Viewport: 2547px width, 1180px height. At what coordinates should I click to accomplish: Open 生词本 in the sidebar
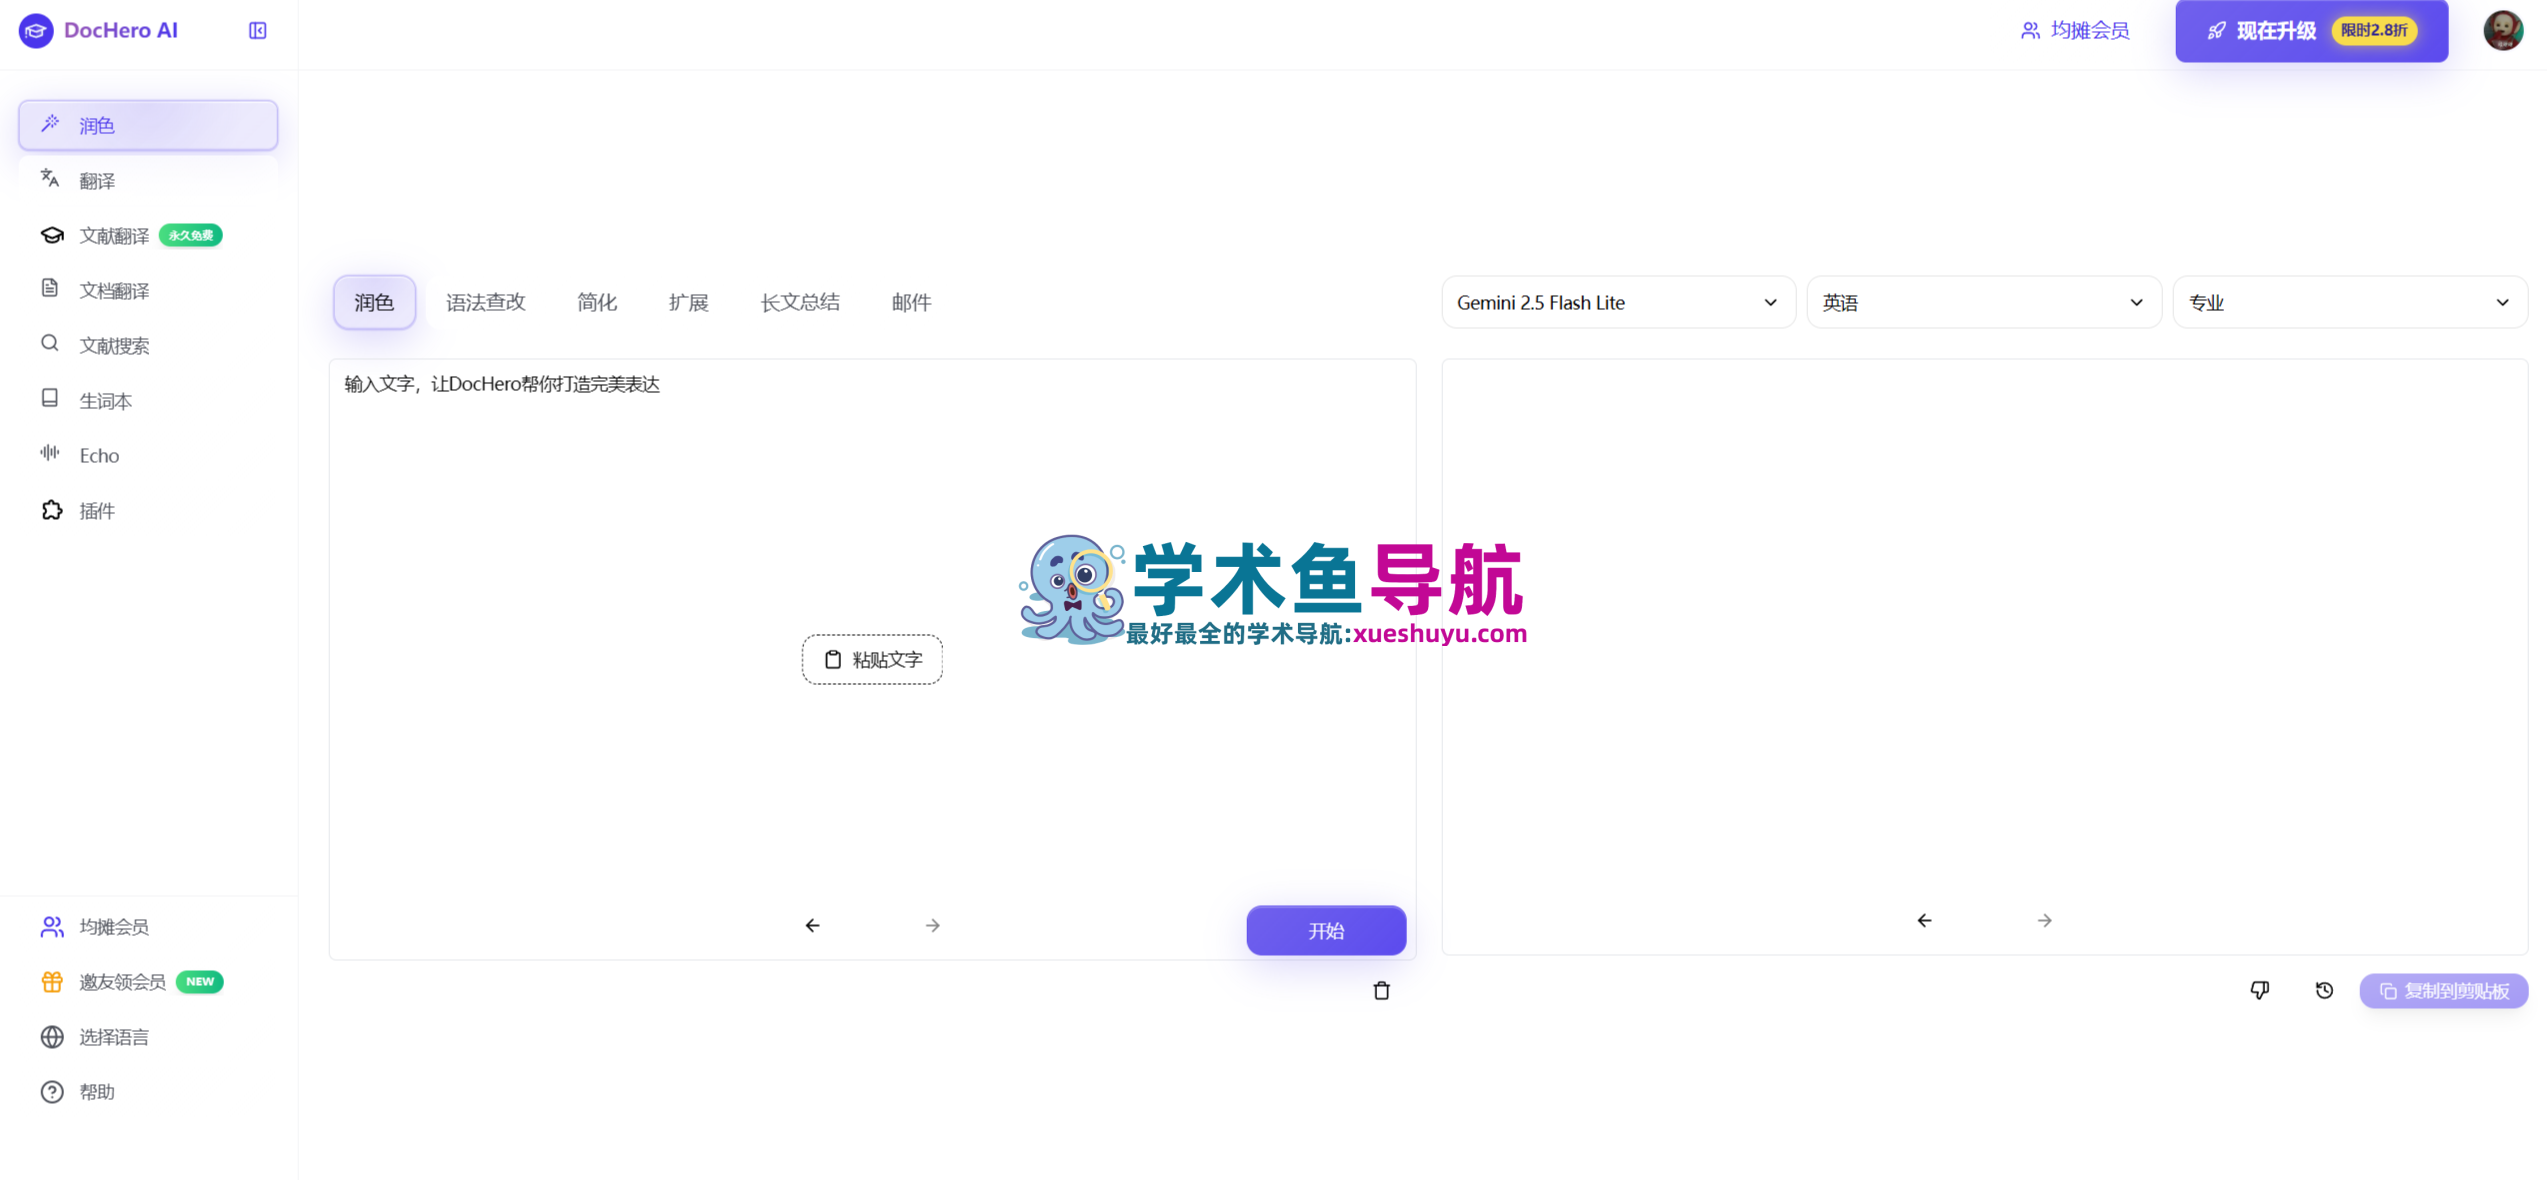(x=148, y=400)
